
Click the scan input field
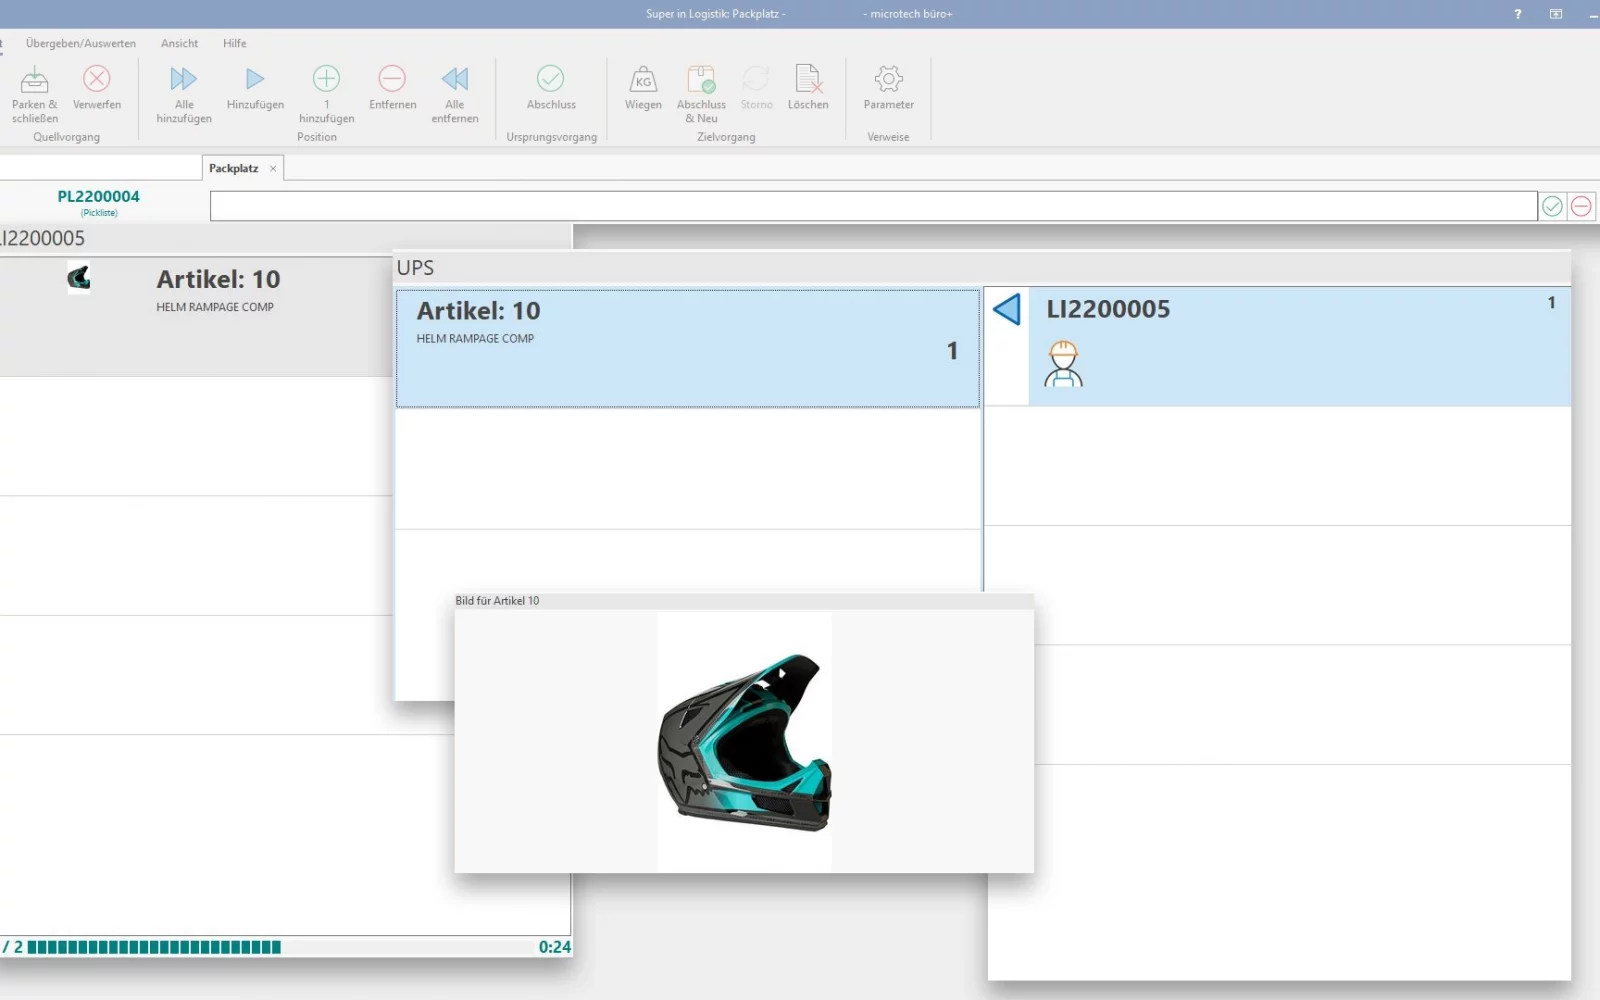(x=872, y=206)
